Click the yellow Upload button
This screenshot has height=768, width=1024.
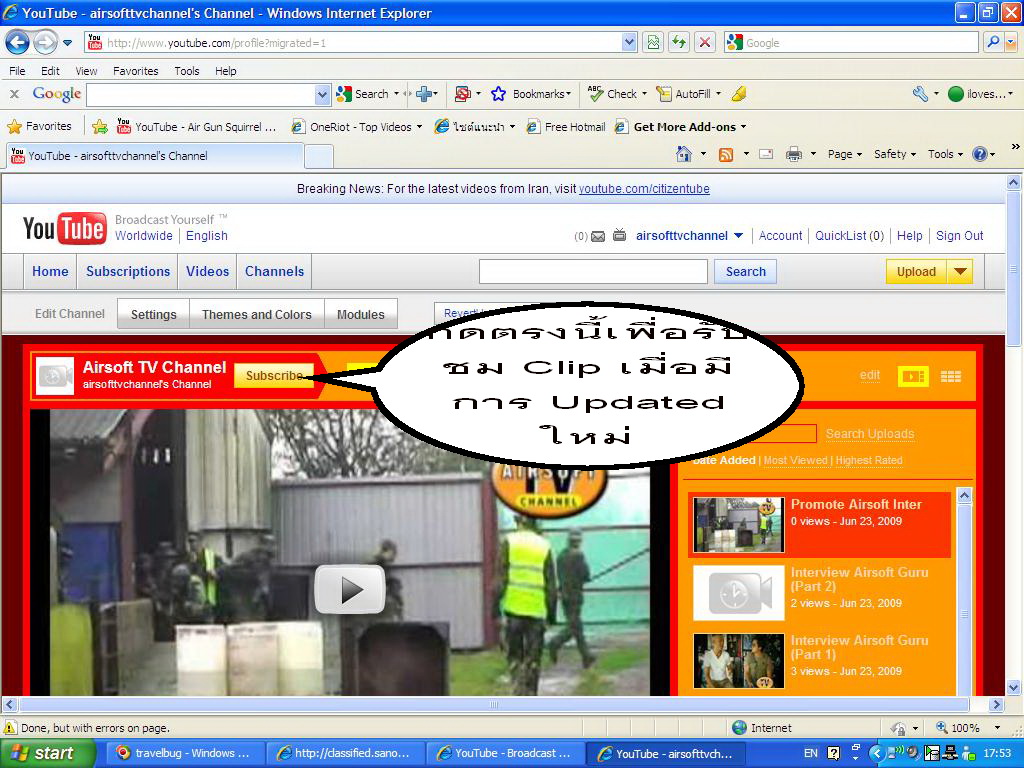tap(916, 272)
